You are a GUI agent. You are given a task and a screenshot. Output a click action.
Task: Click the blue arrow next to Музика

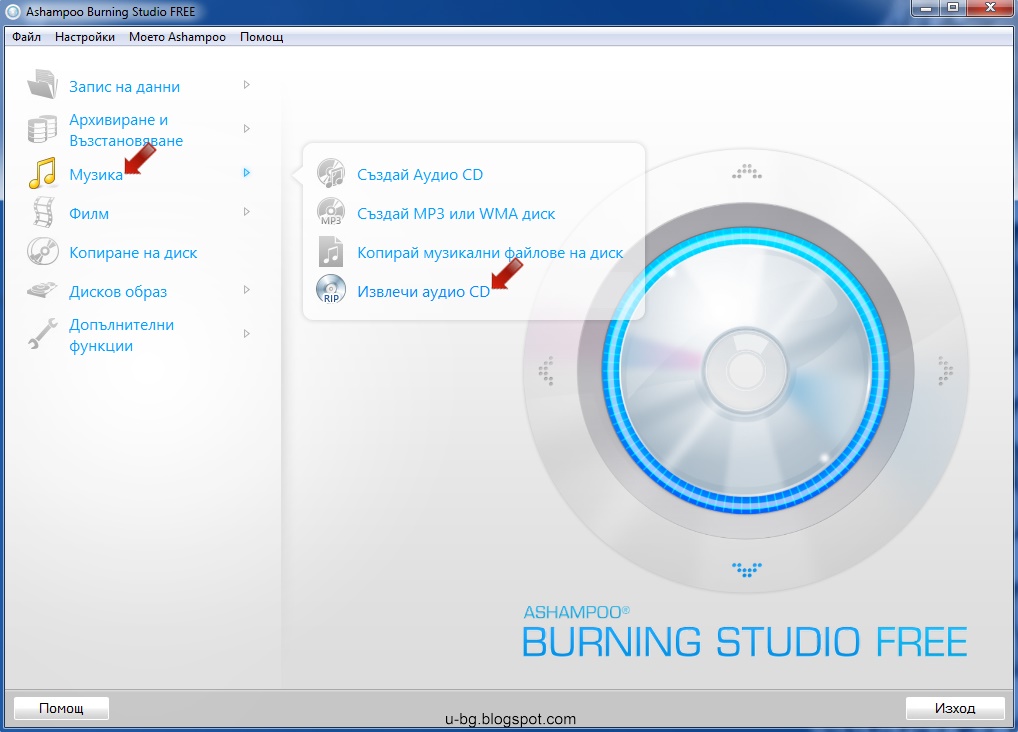[247, 173]
